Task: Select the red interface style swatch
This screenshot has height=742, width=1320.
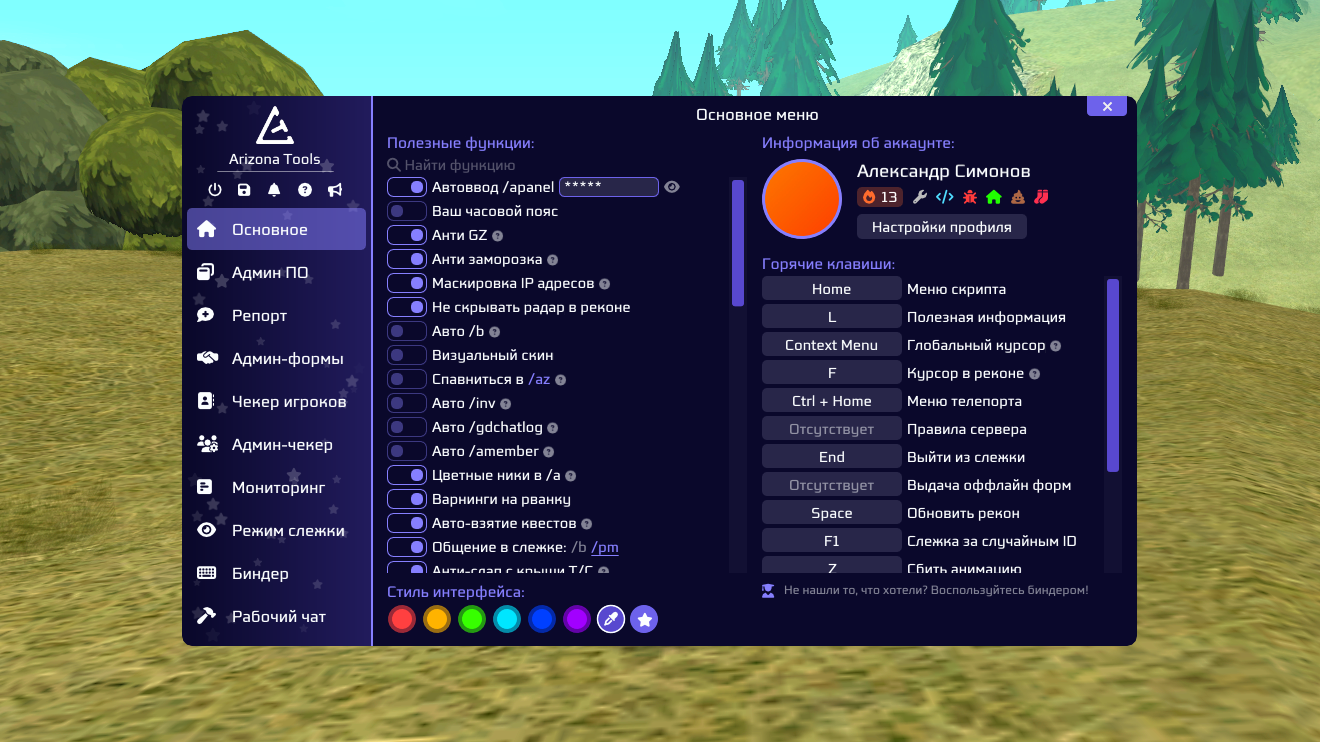Action: coord(402,620)
